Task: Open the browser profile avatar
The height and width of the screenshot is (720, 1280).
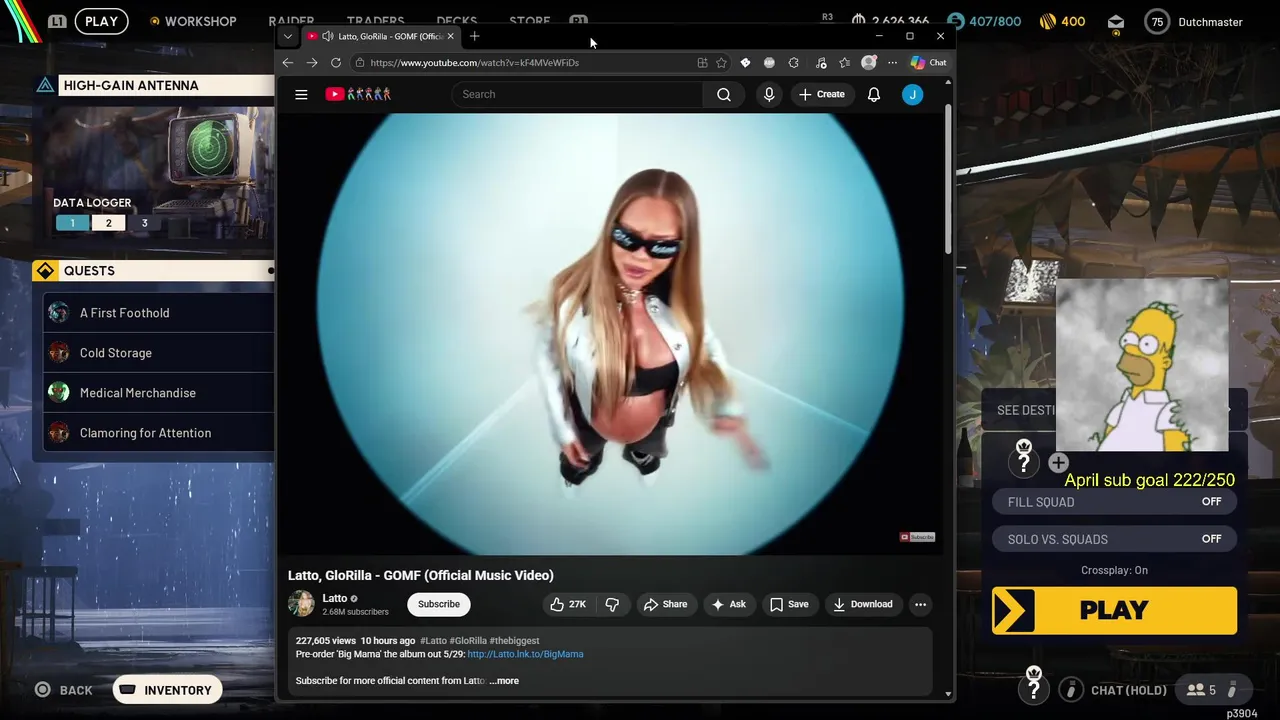Action: [869, 62]
